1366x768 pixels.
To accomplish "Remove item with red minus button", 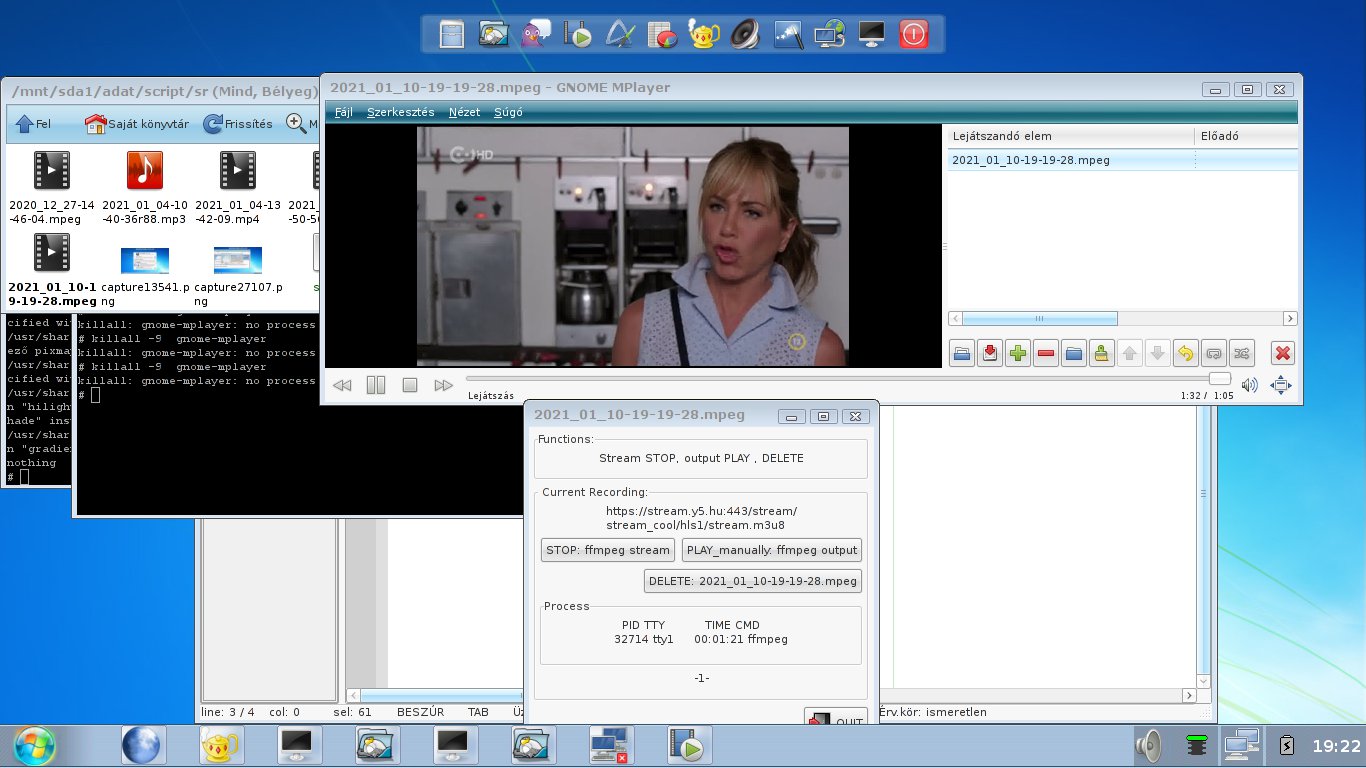I will (x=1046, y=353).
